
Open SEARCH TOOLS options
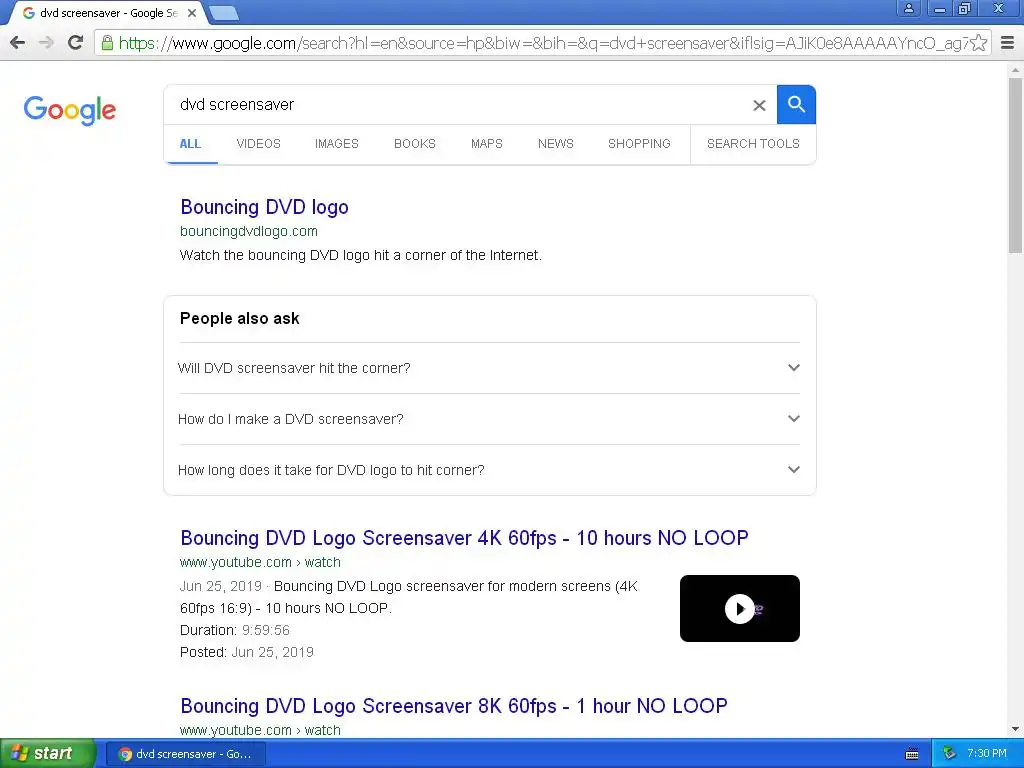coord(753,144)
